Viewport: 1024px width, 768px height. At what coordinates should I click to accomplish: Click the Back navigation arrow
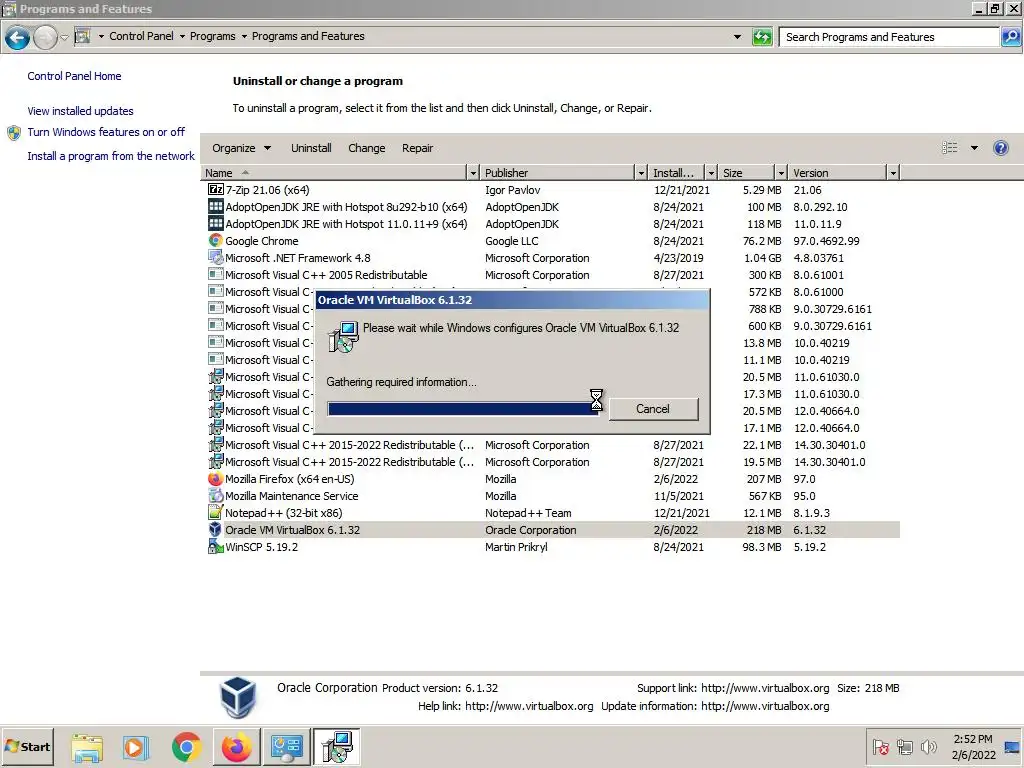click(x=18, y=38)
